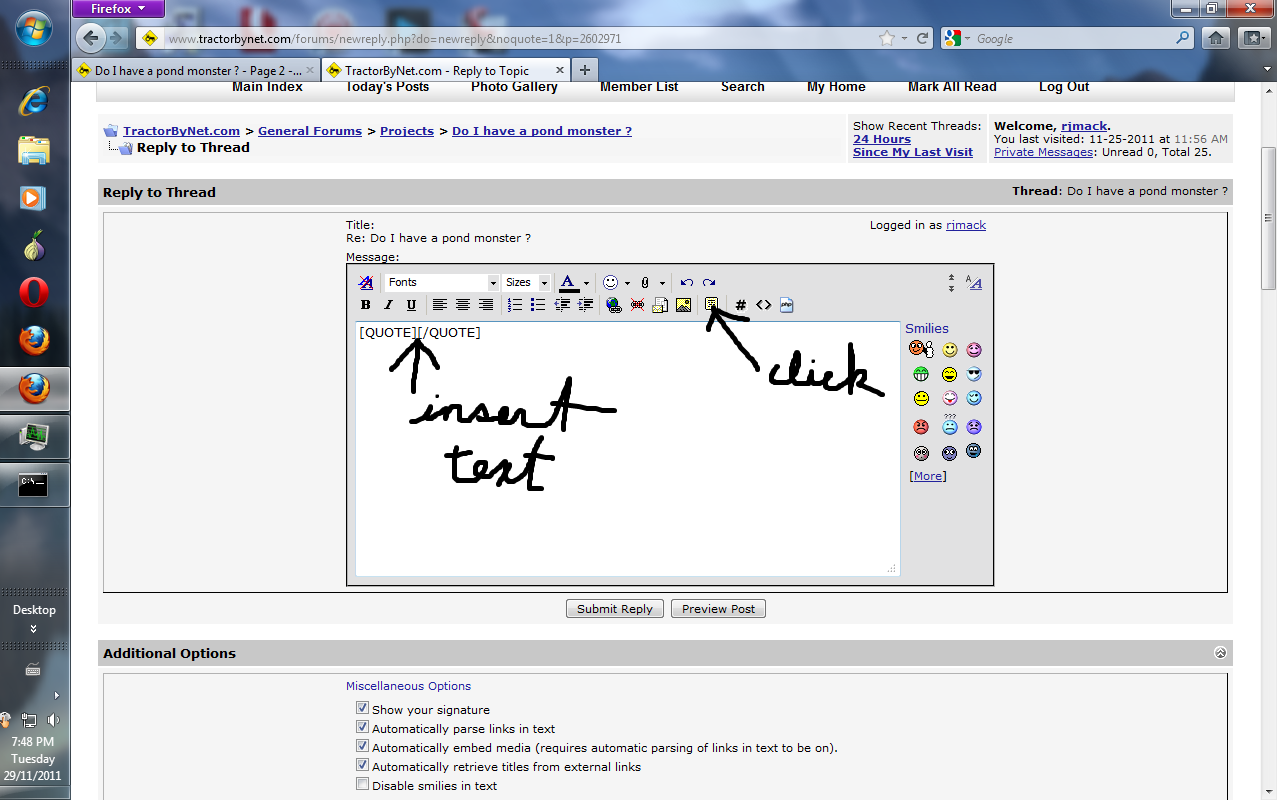Enable Disable smilies in text checkbox
This screenshot has height=800, width=1280.
363,785
